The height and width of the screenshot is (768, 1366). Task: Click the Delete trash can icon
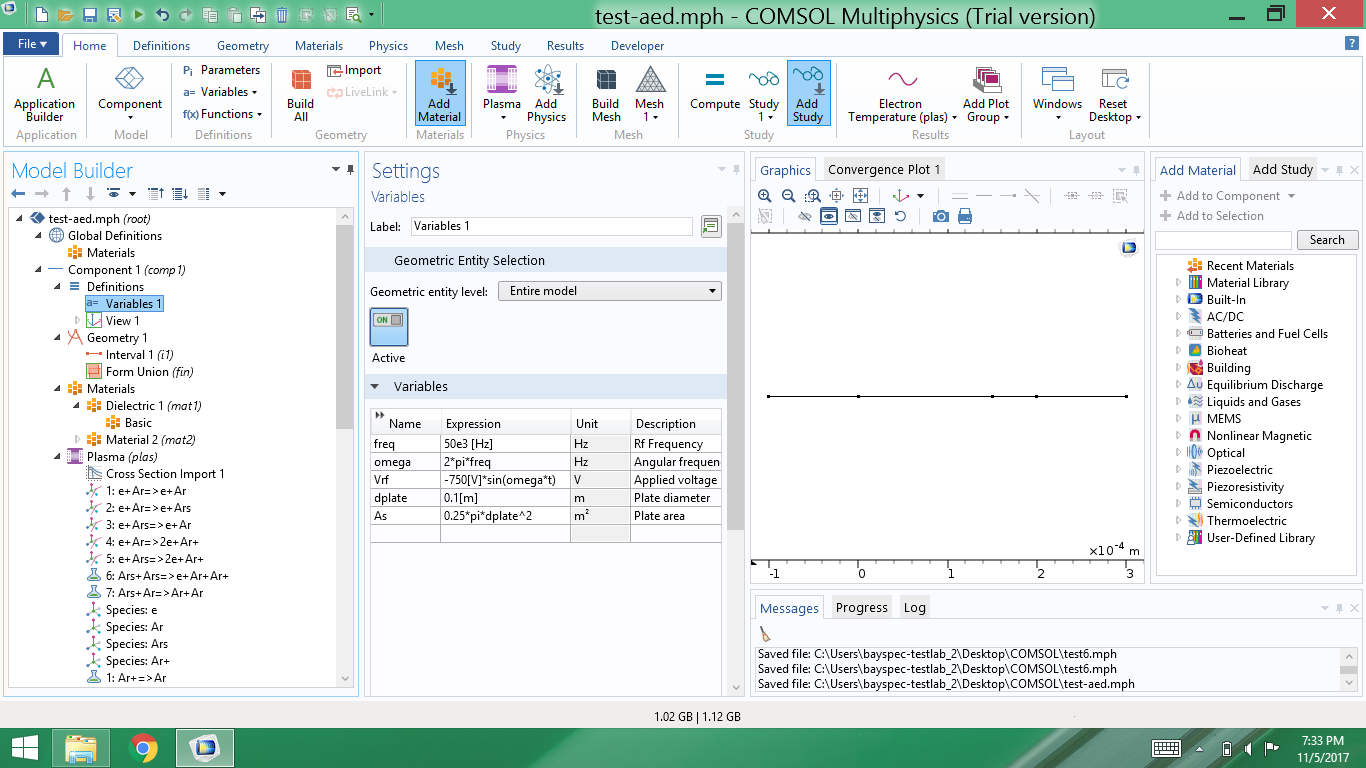282,15
